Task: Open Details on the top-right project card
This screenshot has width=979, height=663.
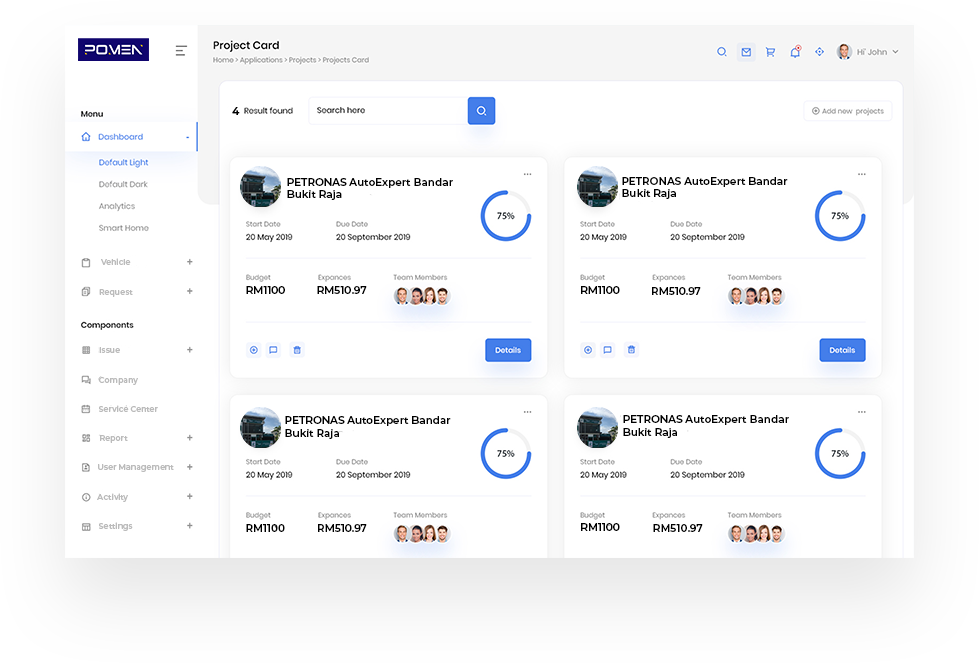Action: pyautogui.click(x=842, y=350)
